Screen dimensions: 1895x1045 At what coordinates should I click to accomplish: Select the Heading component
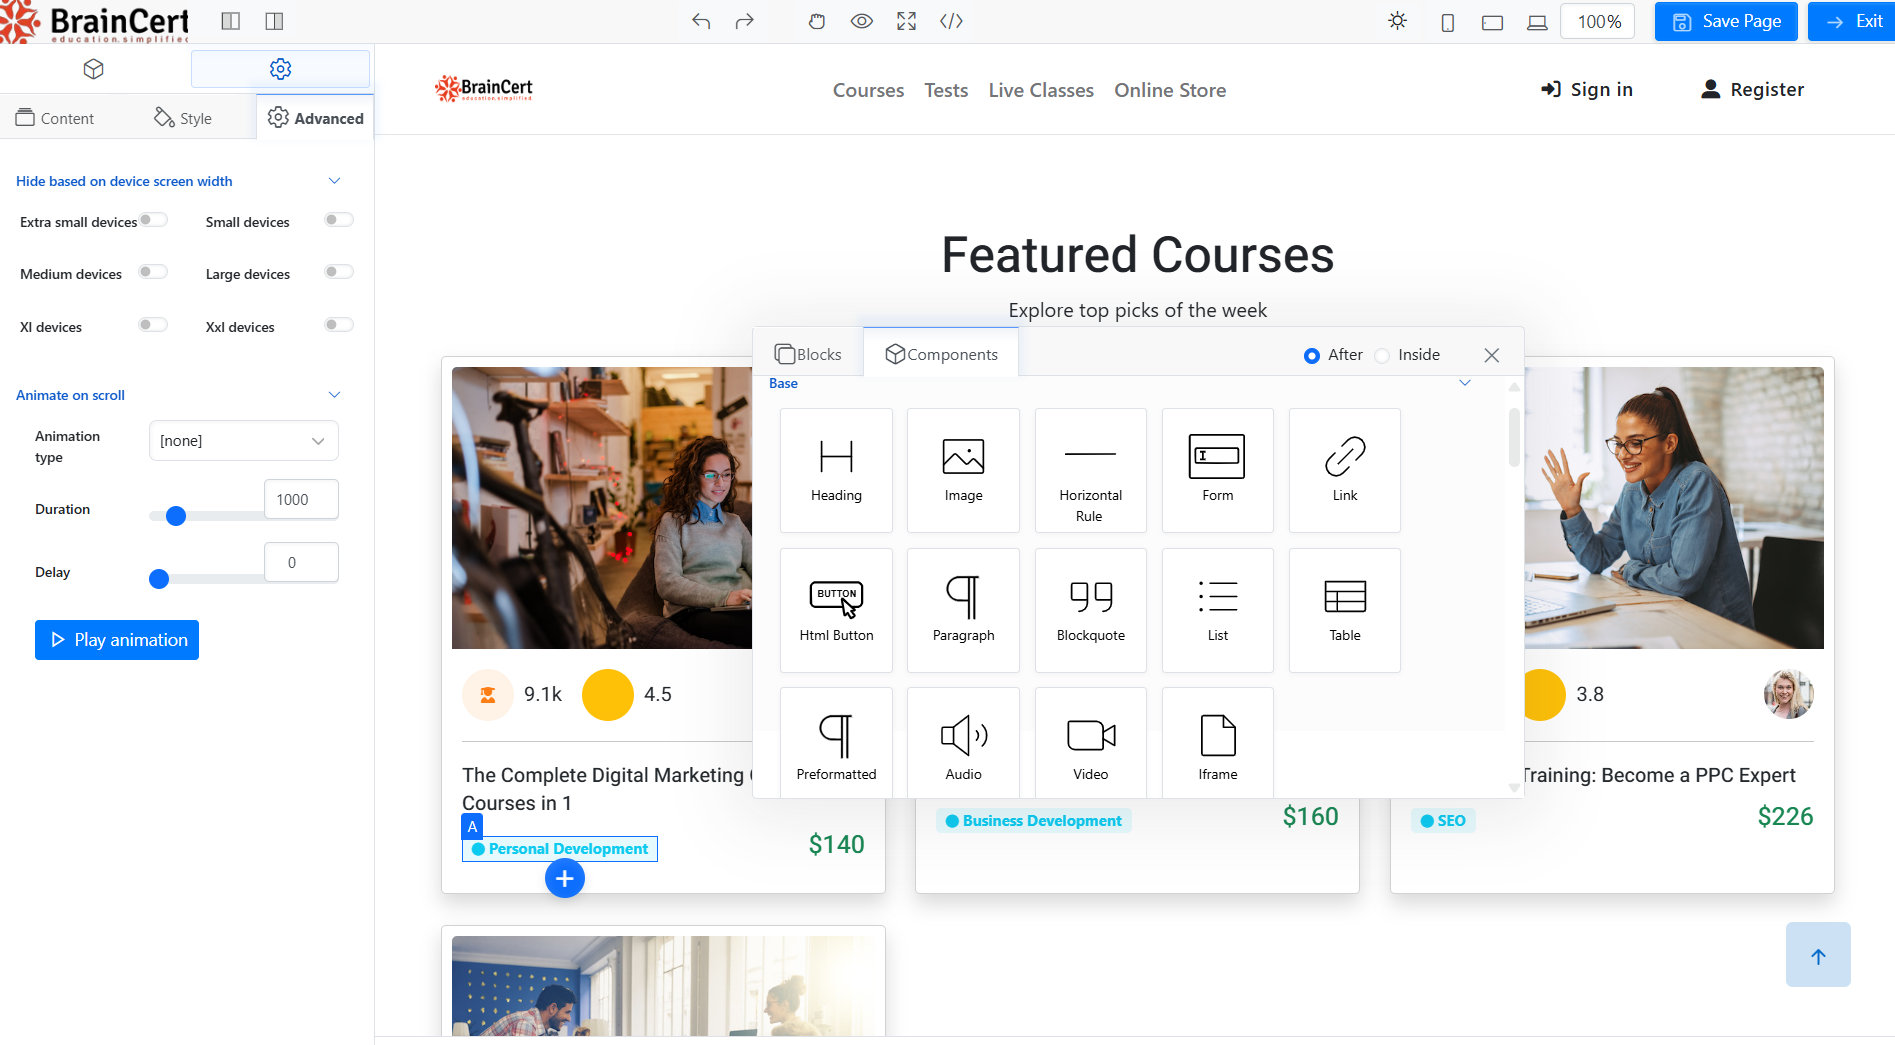tap(836, 470)
